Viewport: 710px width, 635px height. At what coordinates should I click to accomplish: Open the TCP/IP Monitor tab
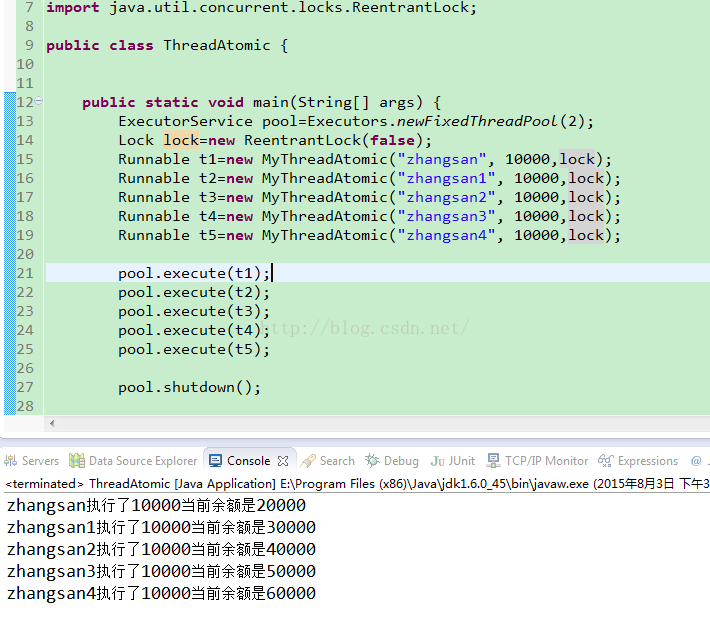[537, 461]
